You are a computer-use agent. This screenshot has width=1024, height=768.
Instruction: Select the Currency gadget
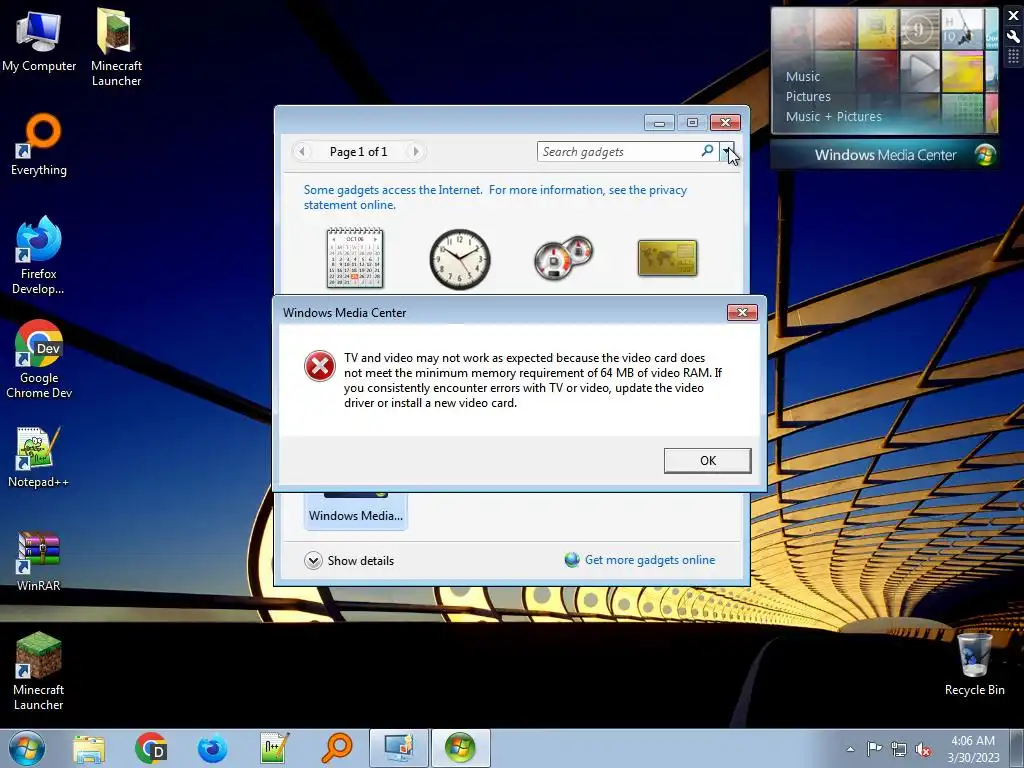tap(667, 258)
